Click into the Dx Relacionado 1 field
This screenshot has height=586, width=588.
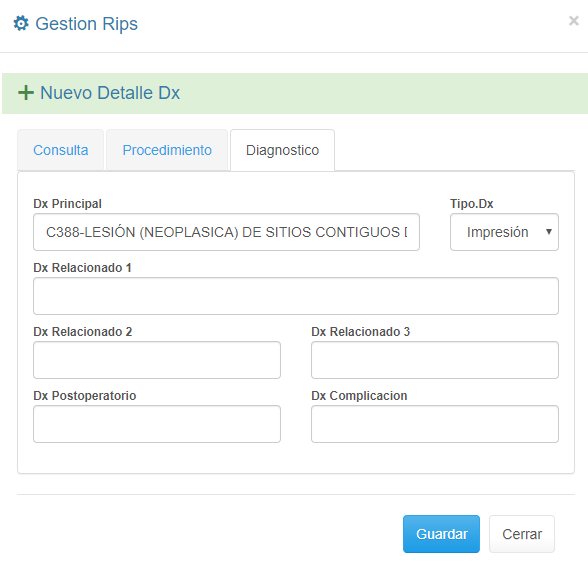pos(296,296)
